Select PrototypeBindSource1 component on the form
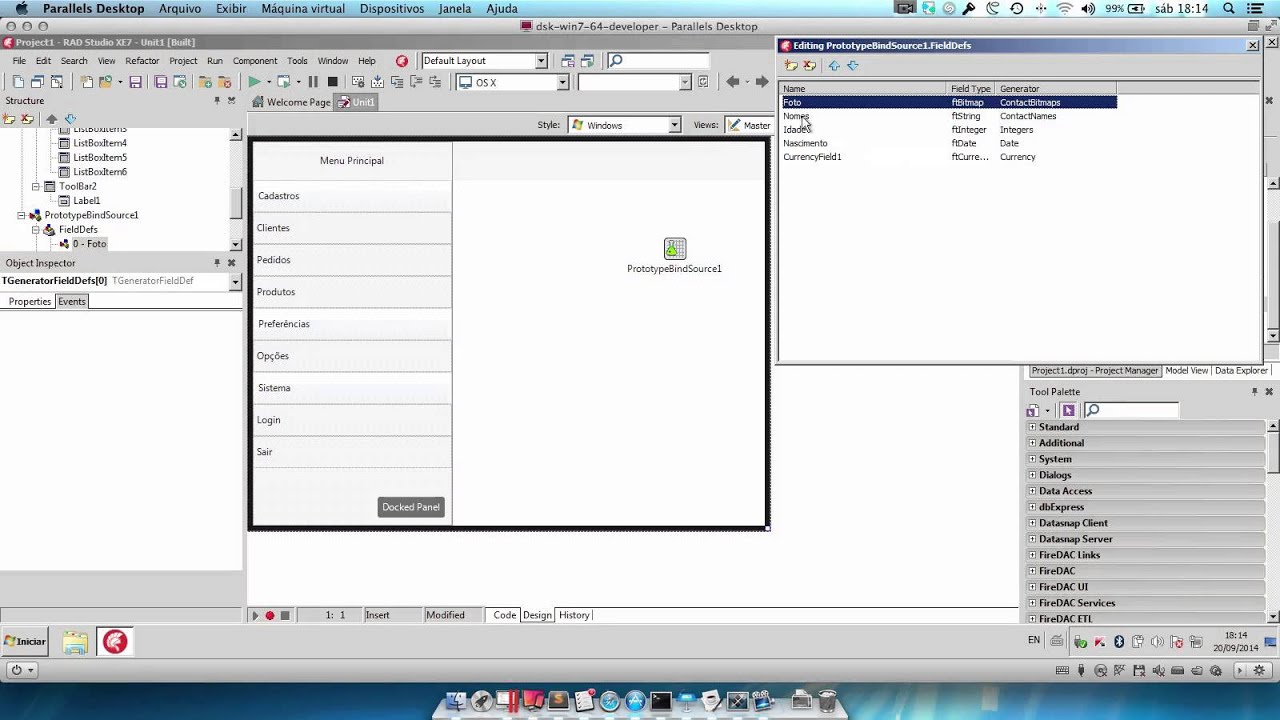 tap(675, 248)
